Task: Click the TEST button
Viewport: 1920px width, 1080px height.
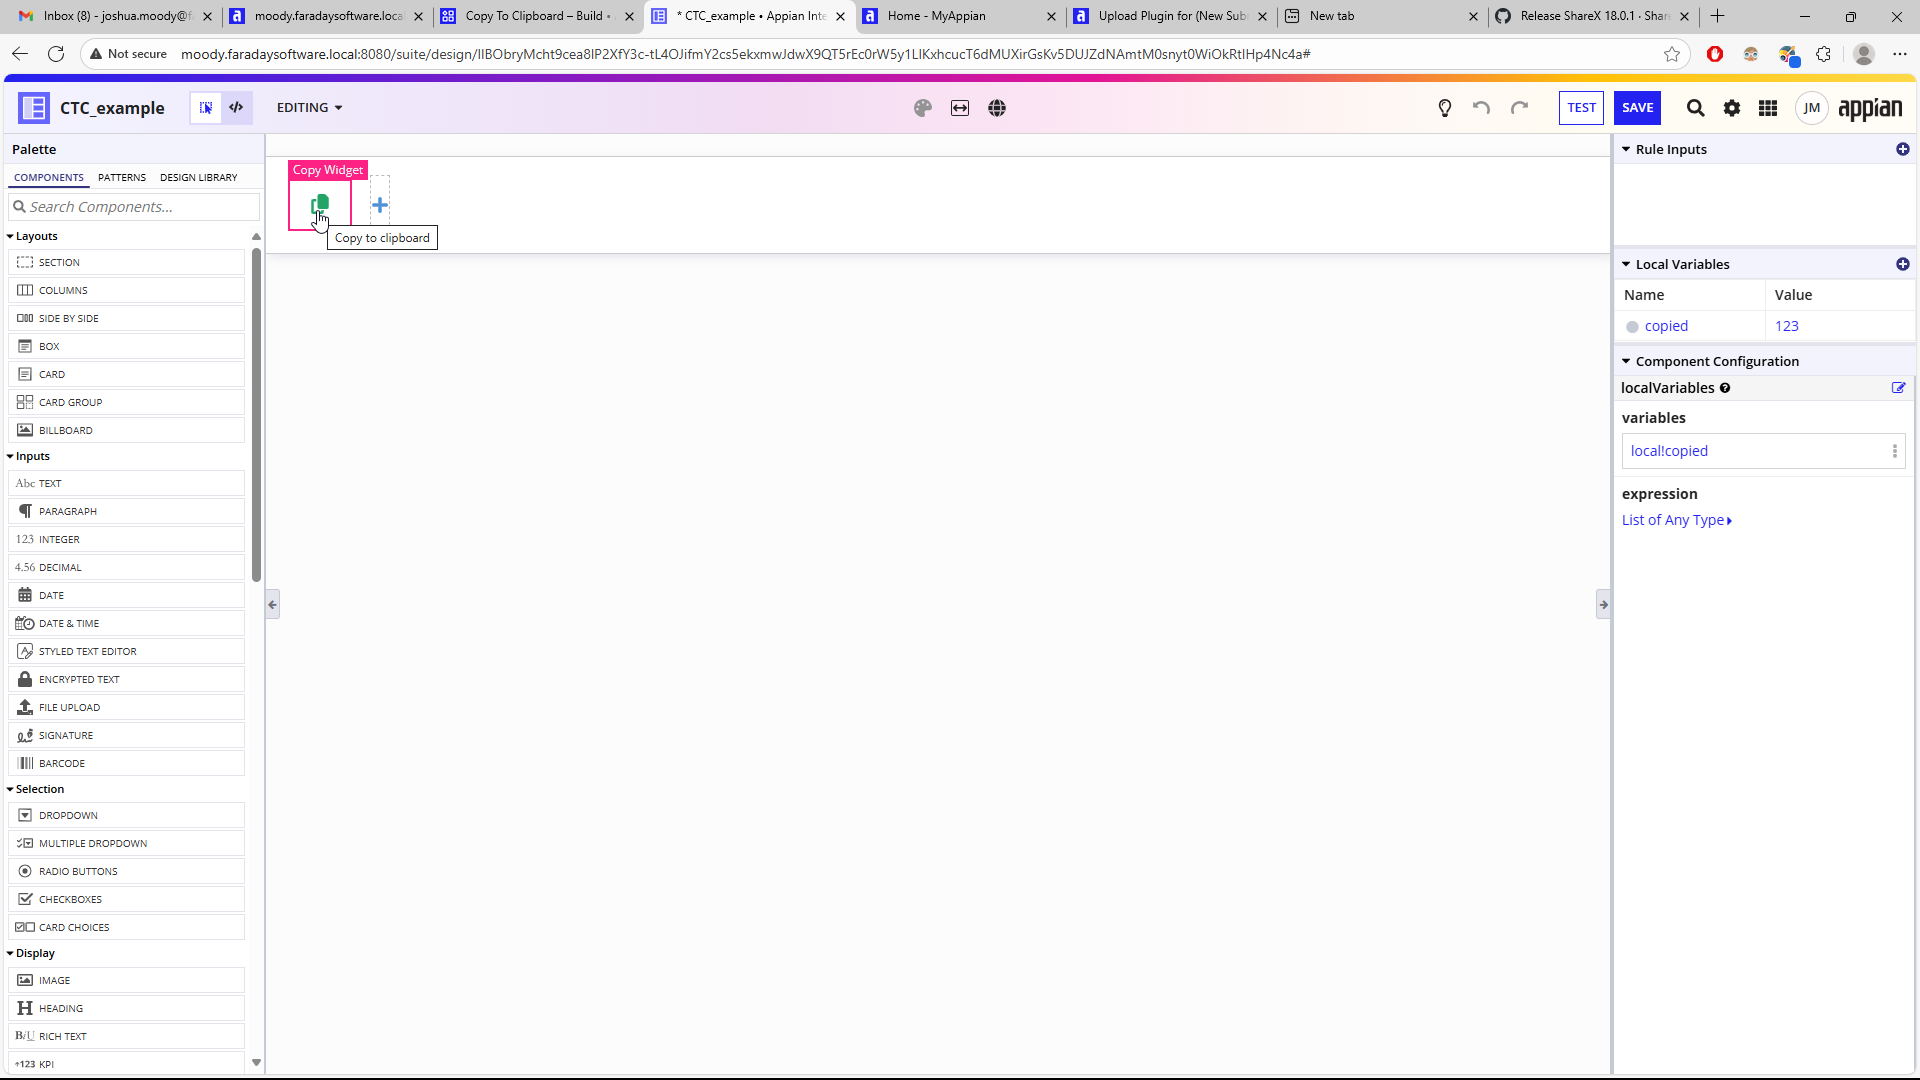Action: tap(1581, 108)
